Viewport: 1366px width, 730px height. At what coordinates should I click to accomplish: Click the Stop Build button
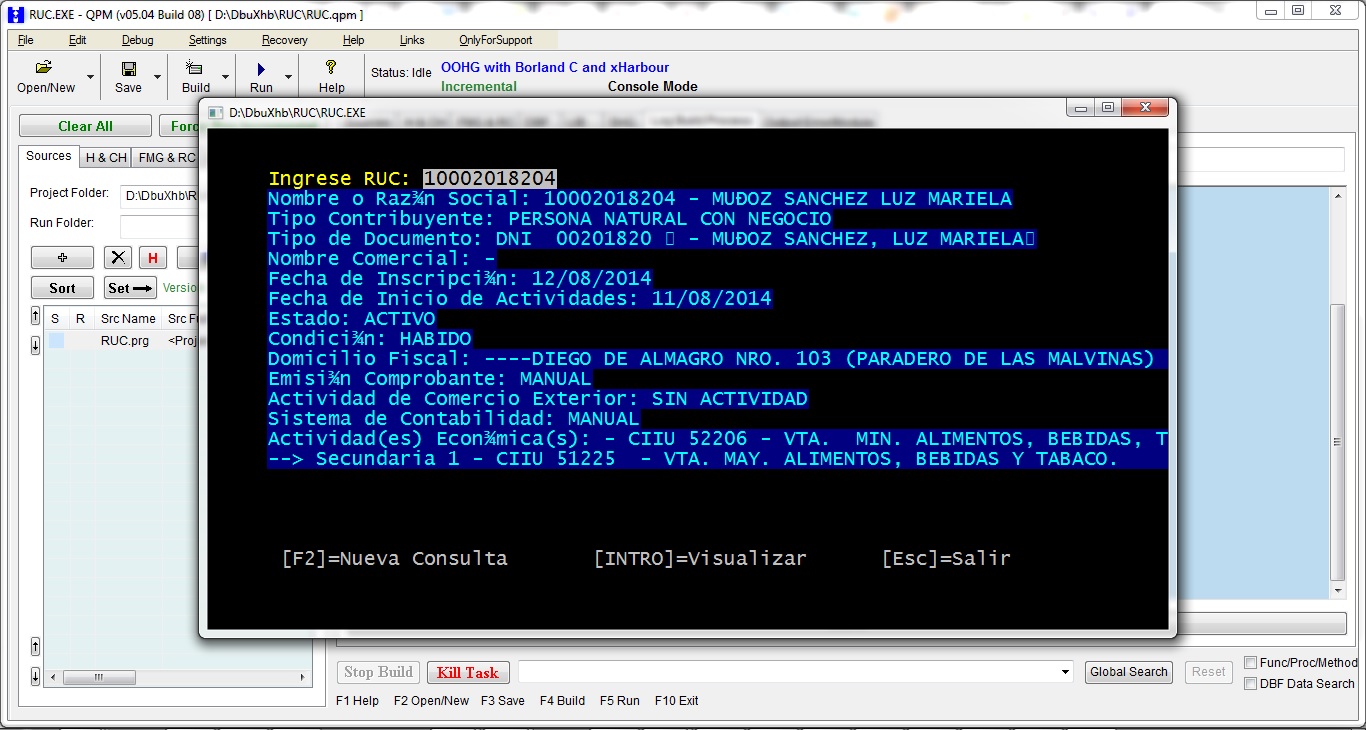click(379, 672)
